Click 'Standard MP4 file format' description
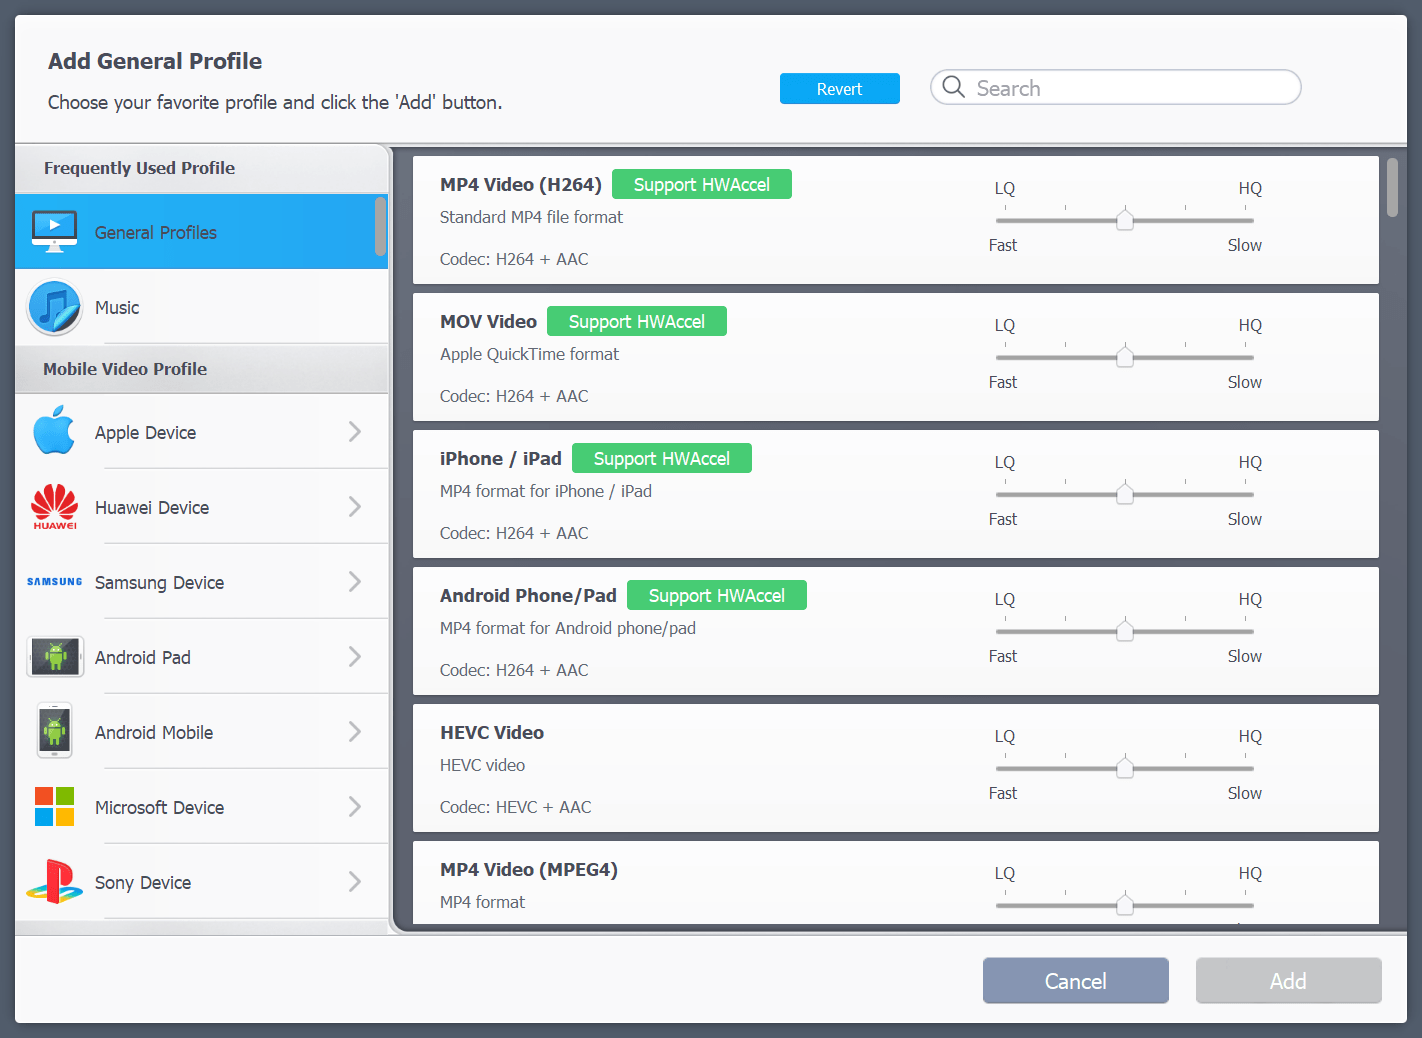 pyautogui.click(x=531, y=217)
